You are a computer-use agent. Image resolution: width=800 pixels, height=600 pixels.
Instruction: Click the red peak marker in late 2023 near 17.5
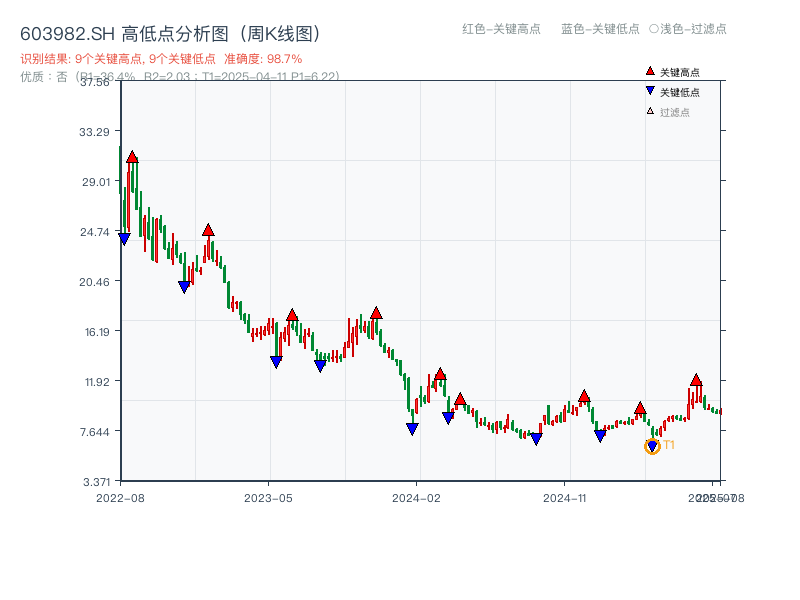(376, 313)
